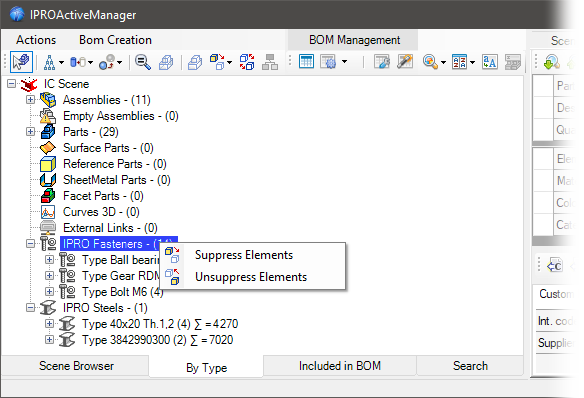
Task: Switch to the Search tab
Action: click(x=470, y=366)
